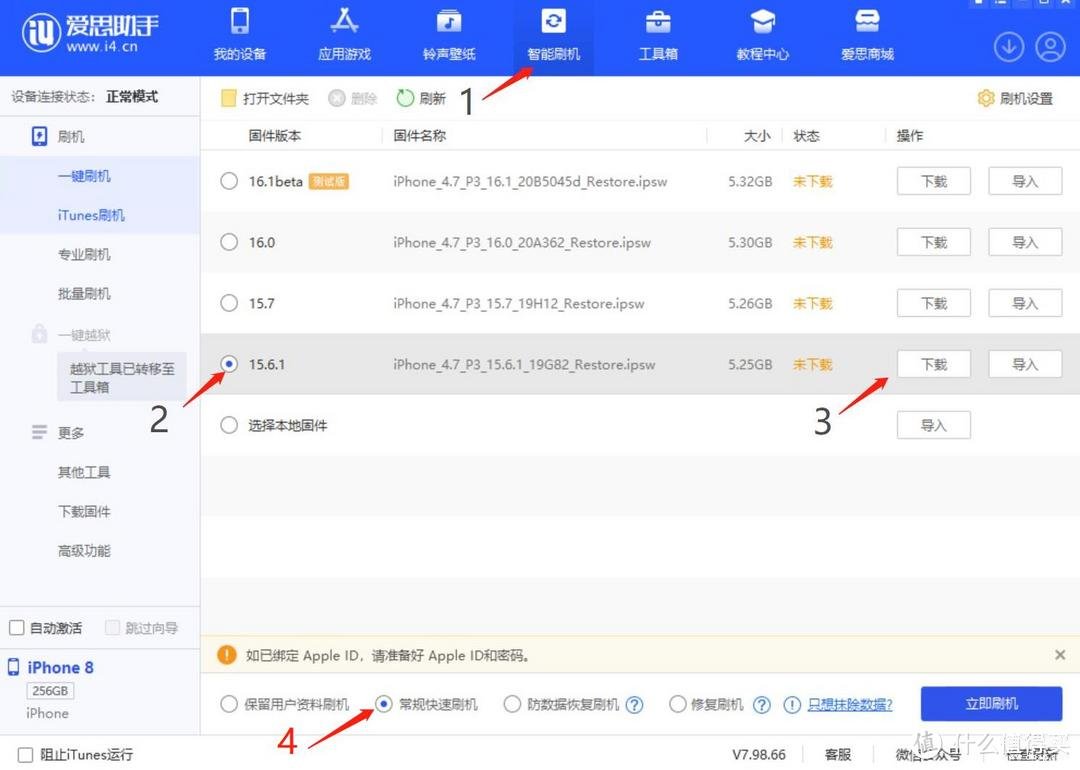Choose 防数据恢复刷机 option
The height and width of the screenshot is (770, 1080).
[x=512, y=704]
